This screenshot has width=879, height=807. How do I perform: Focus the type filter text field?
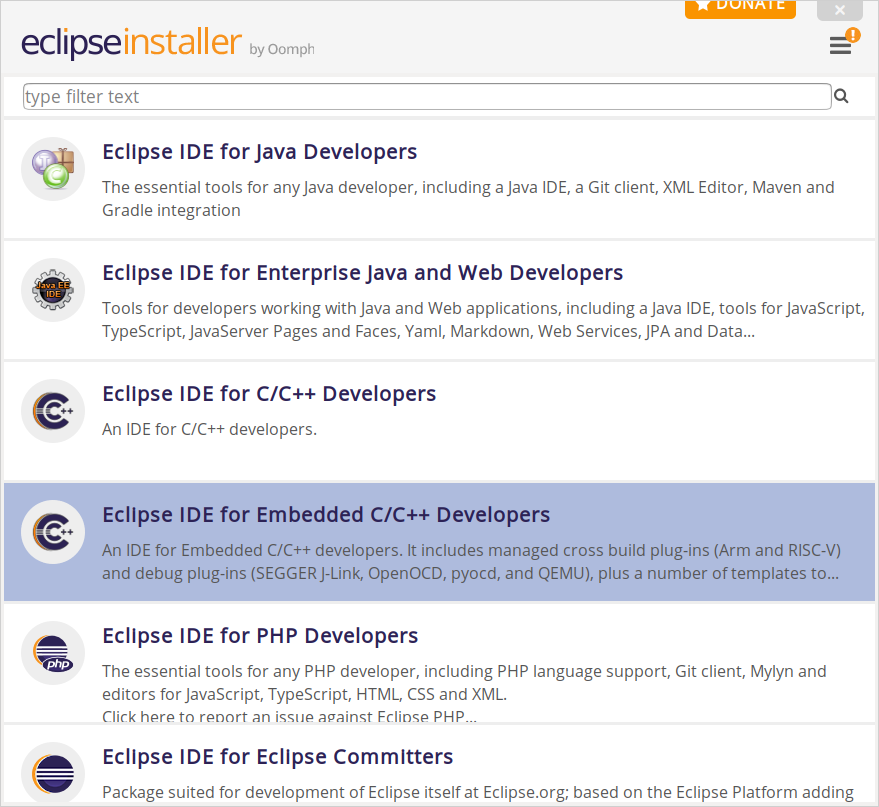[427, 96]
